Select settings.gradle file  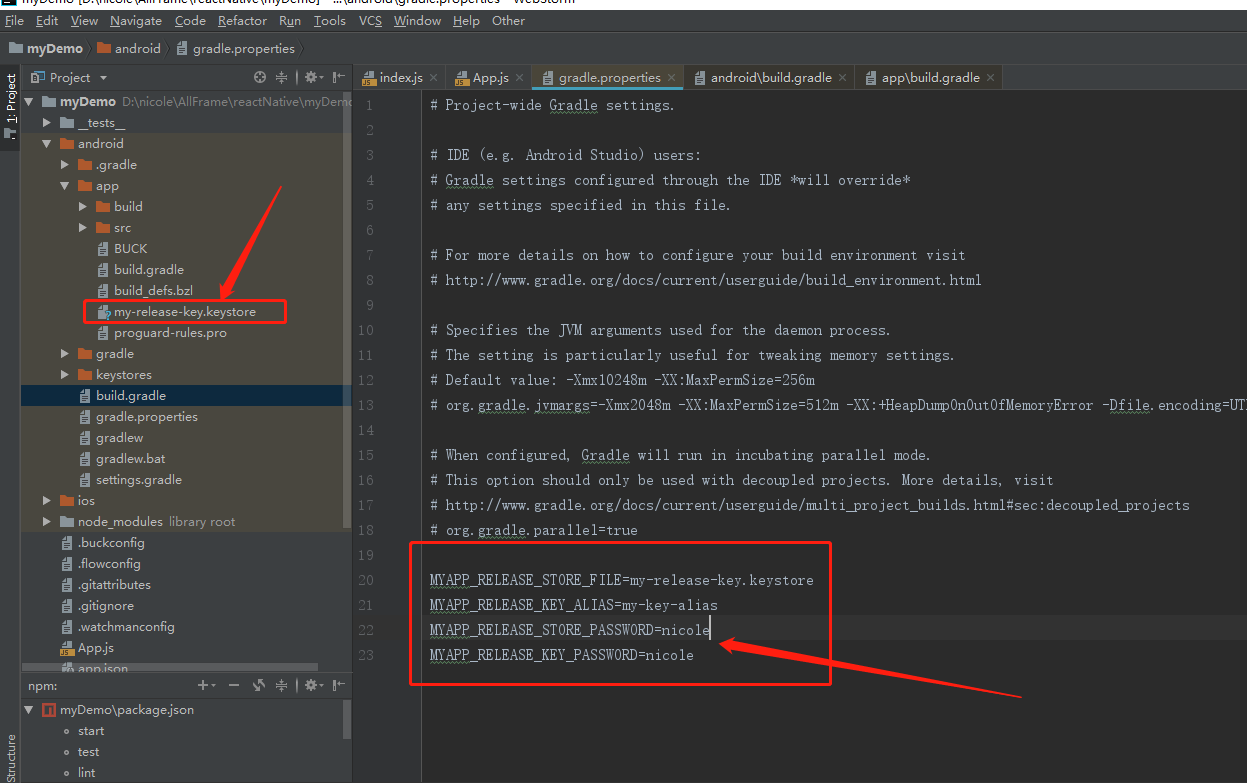tap(139, 480)
